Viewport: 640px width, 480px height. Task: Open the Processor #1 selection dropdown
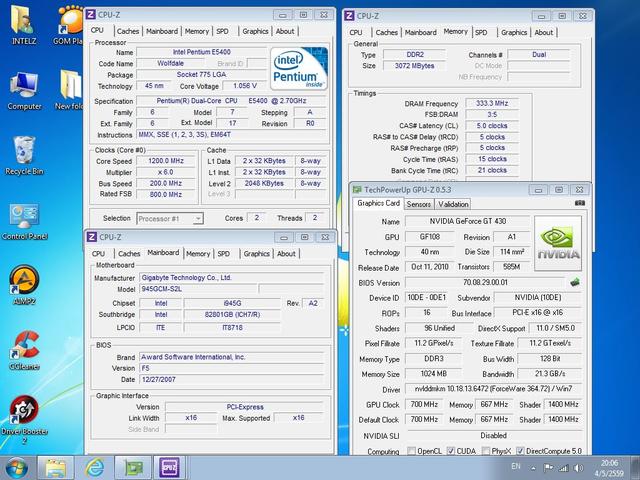pyautogui.click(x=170, y=218)
